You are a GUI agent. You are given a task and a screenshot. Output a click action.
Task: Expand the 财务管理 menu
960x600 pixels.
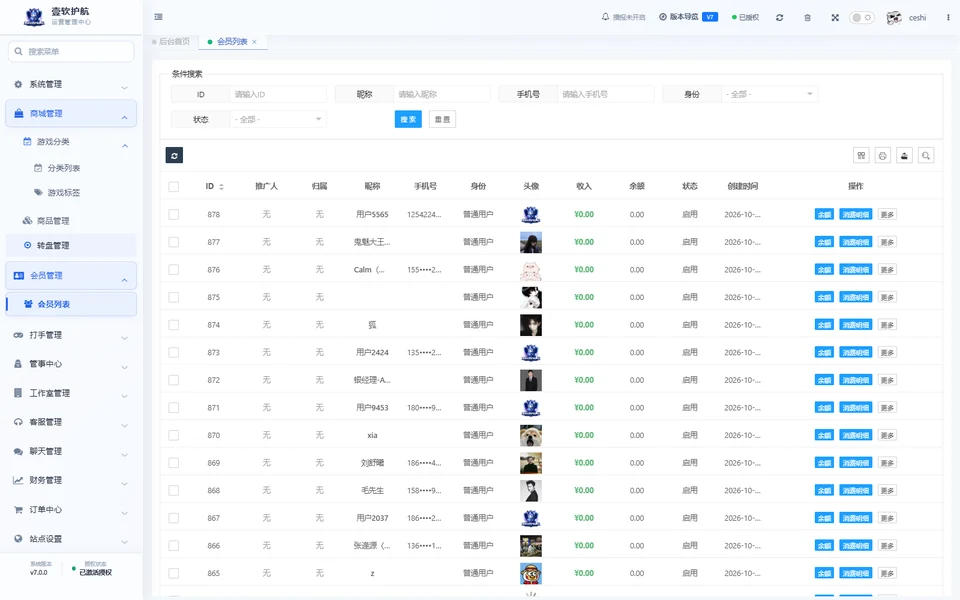click(x=71, y=481)
